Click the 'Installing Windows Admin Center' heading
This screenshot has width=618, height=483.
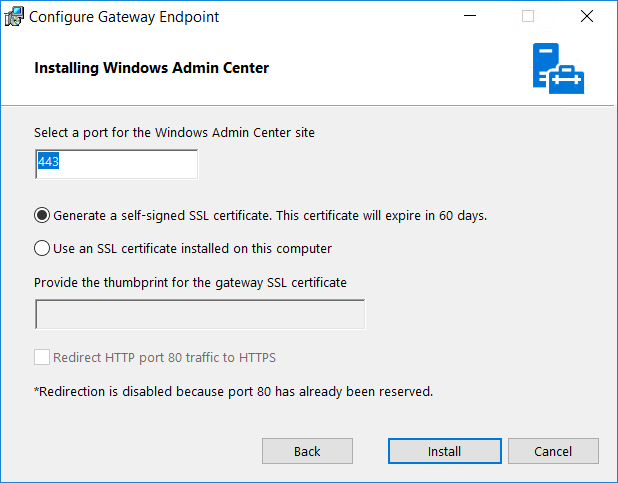151,68
